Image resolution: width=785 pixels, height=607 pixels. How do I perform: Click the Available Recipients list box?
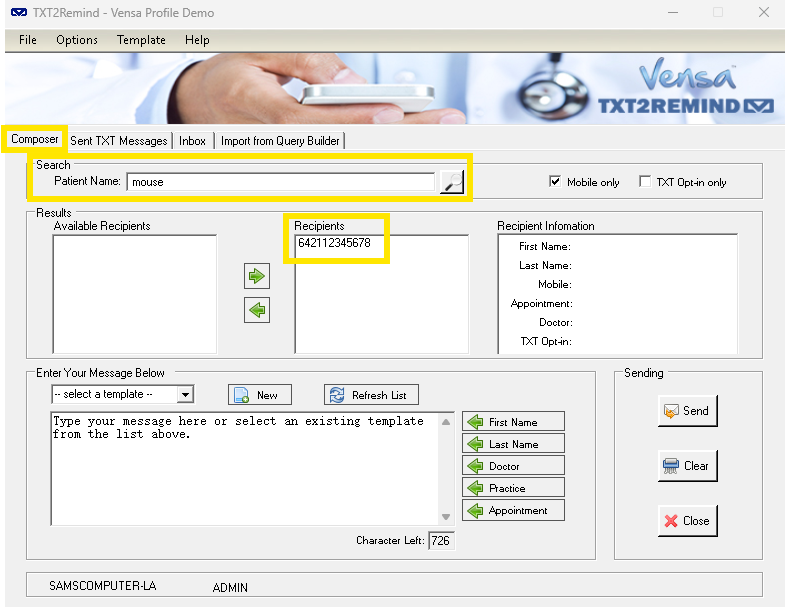(135, 294)
